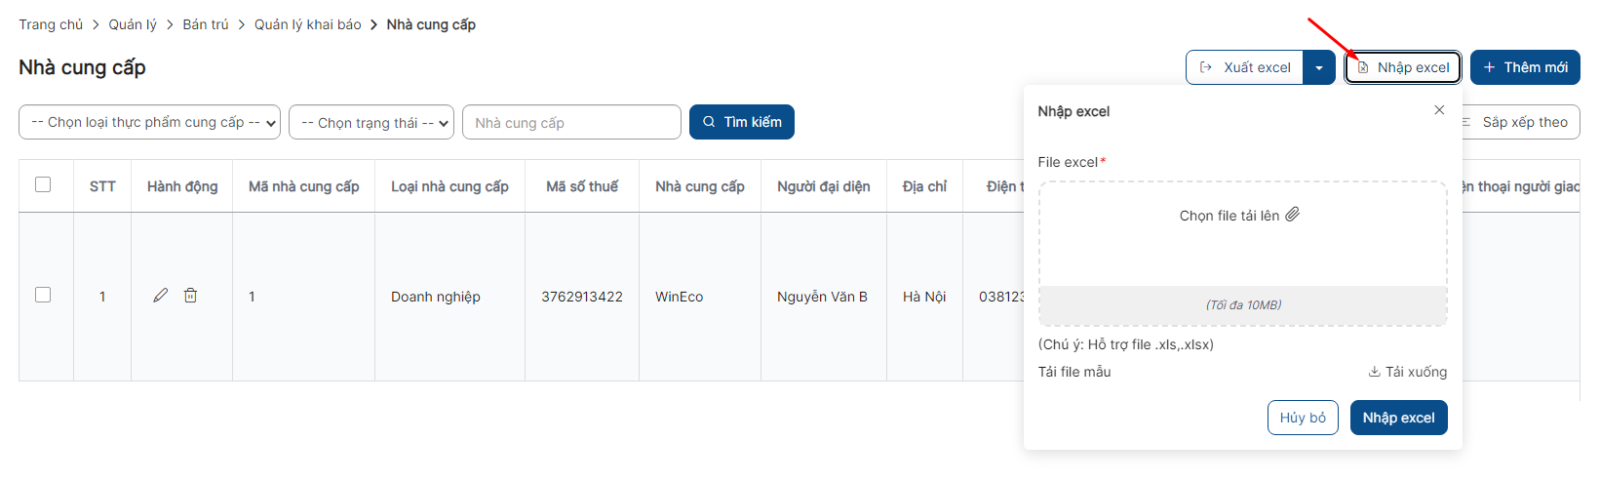Click the trash delete icon for WinEco

[190, 295]
